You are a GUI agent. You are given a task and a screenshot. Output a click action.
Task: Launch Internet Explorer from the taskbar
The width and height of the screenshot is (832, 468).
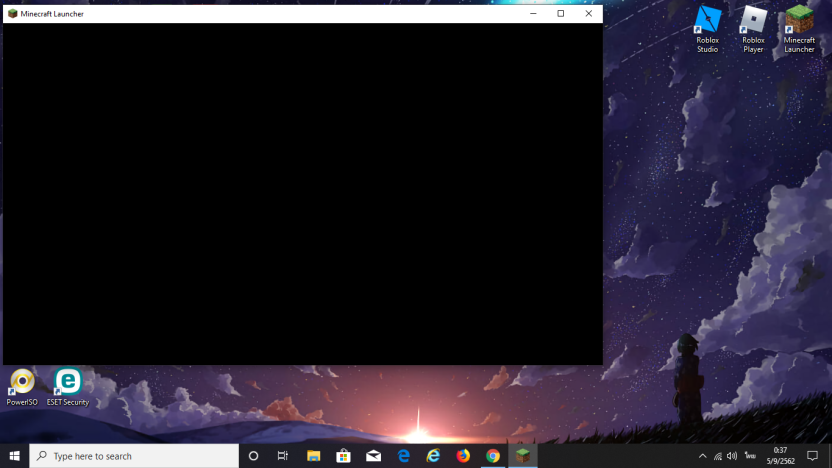434,456
